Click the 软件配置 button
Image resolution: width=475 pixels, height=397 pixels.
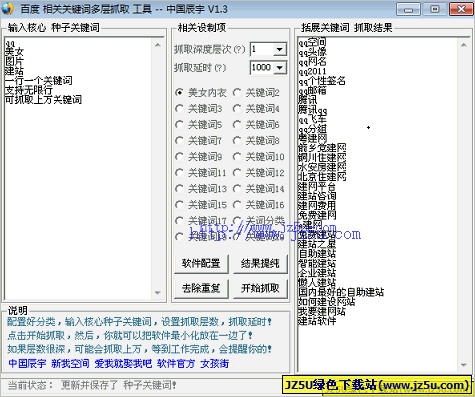click(x=201, y=264)
